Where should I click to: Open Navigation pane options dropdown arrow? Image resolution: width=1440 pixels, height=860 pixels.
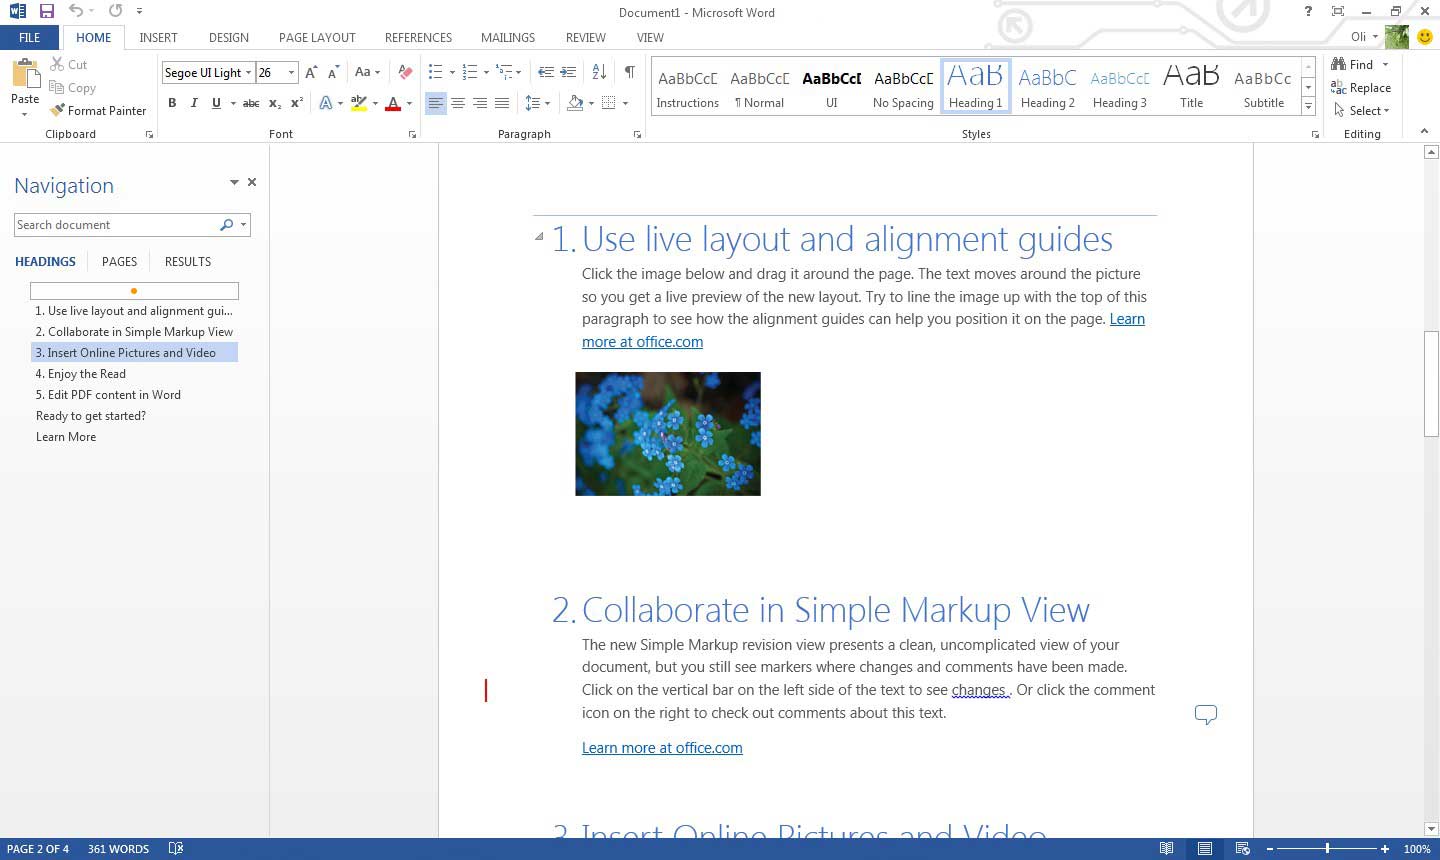pos(234,182)
